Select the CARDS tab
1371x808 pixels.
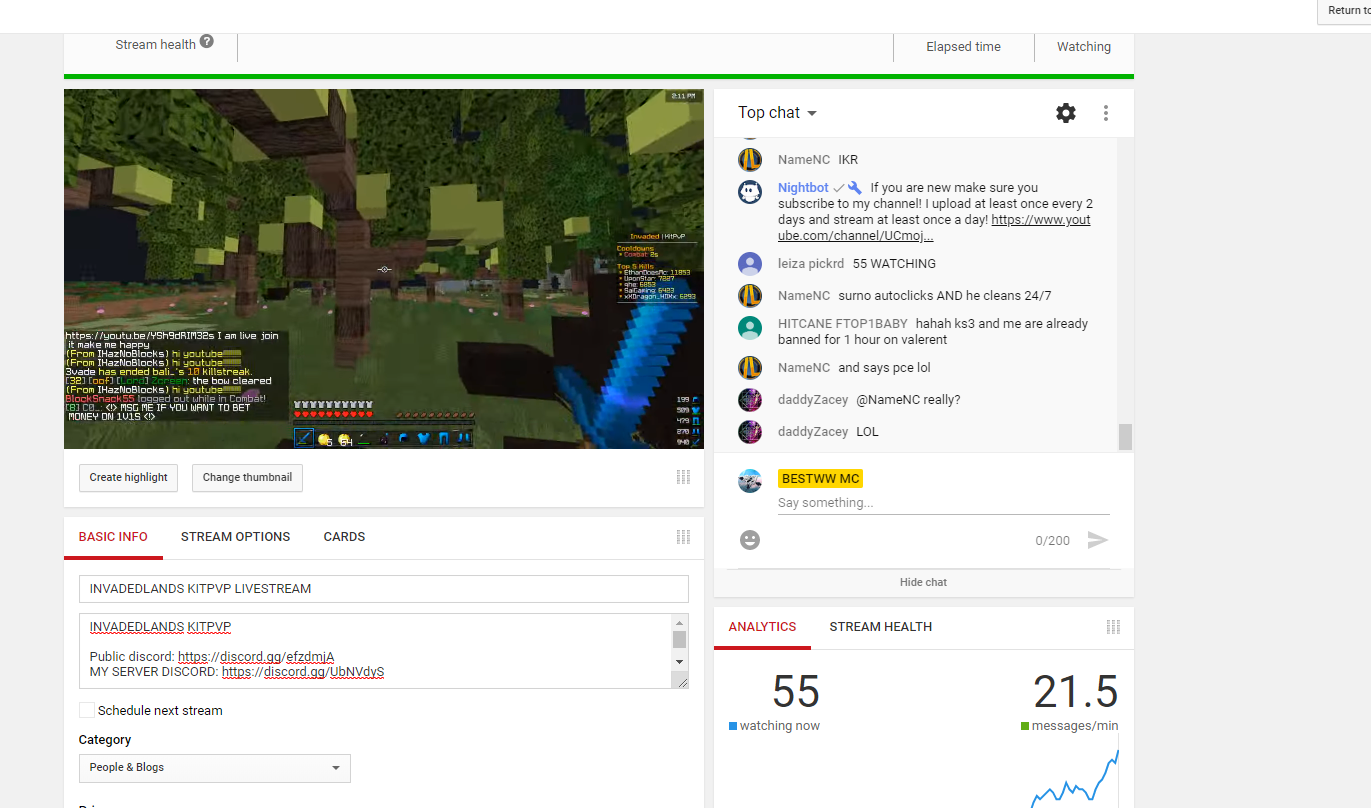click(x=344, y=537)
